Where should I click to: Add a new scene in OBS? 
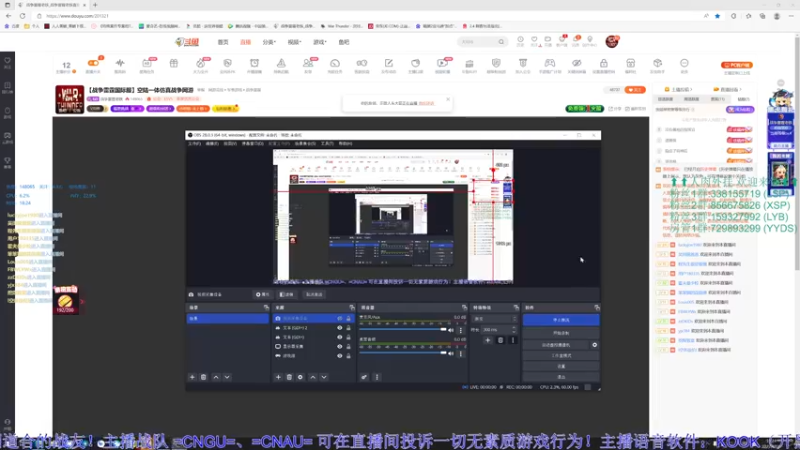[192, 377]
